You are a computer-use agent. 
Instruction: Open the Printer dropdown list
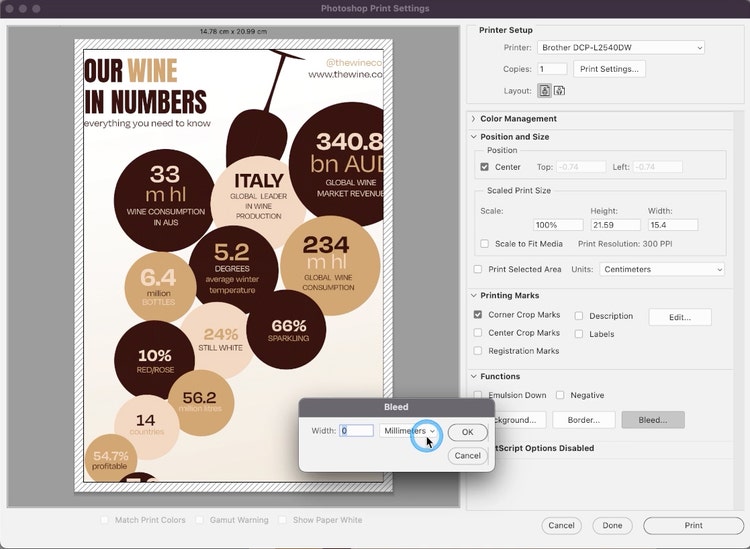(620, 47)
